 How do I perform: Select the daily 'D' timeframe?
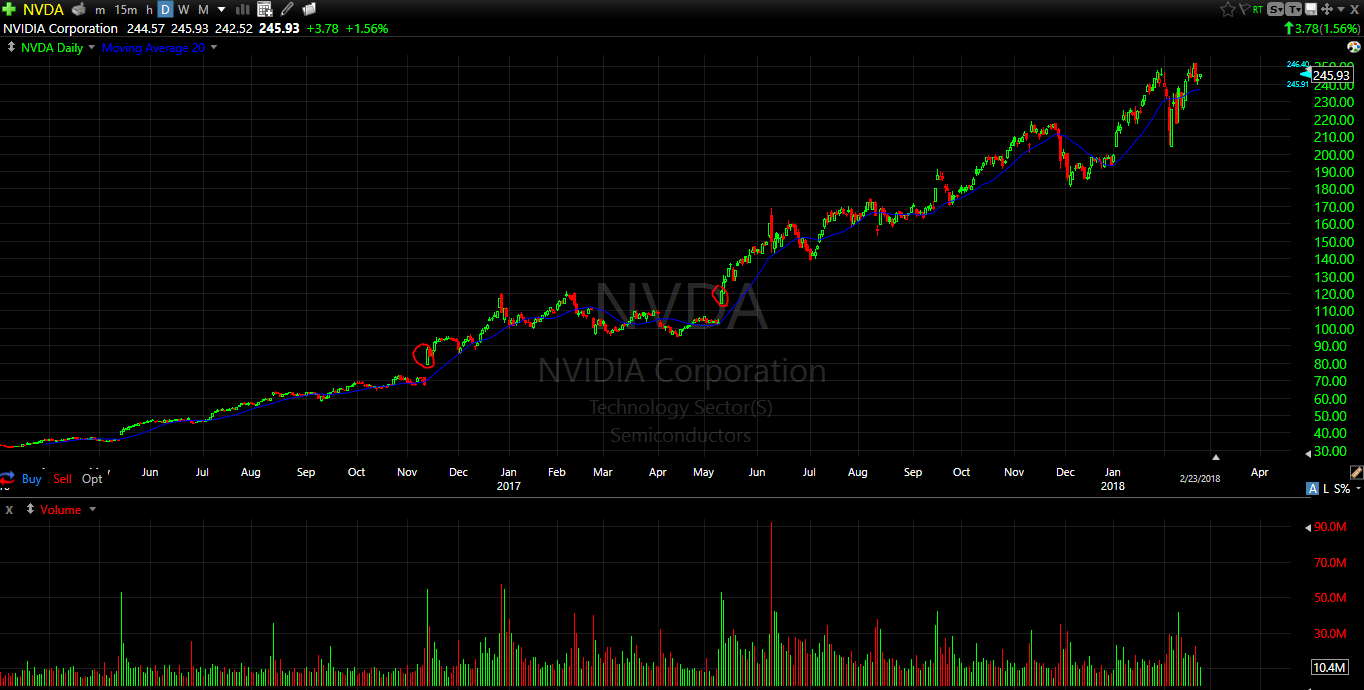pyautogui.click(x=166, y=10)
